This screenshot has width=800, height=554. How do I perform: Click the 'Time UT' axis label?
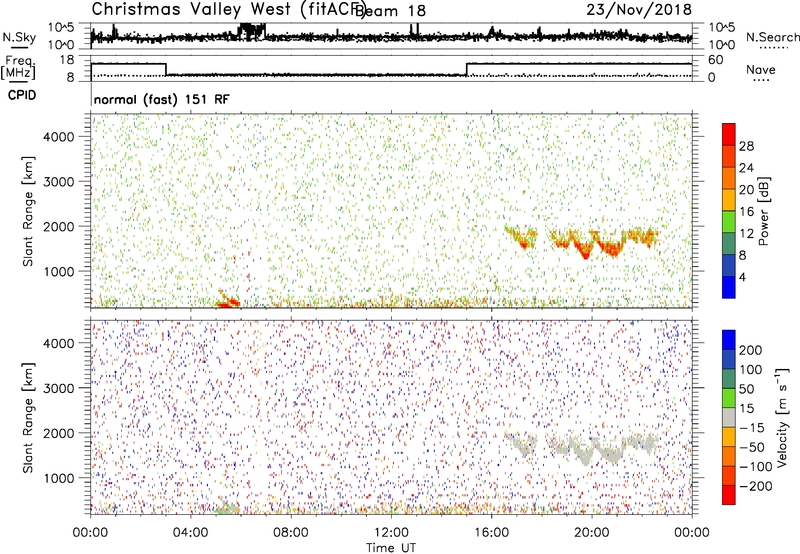coord(391,547)
